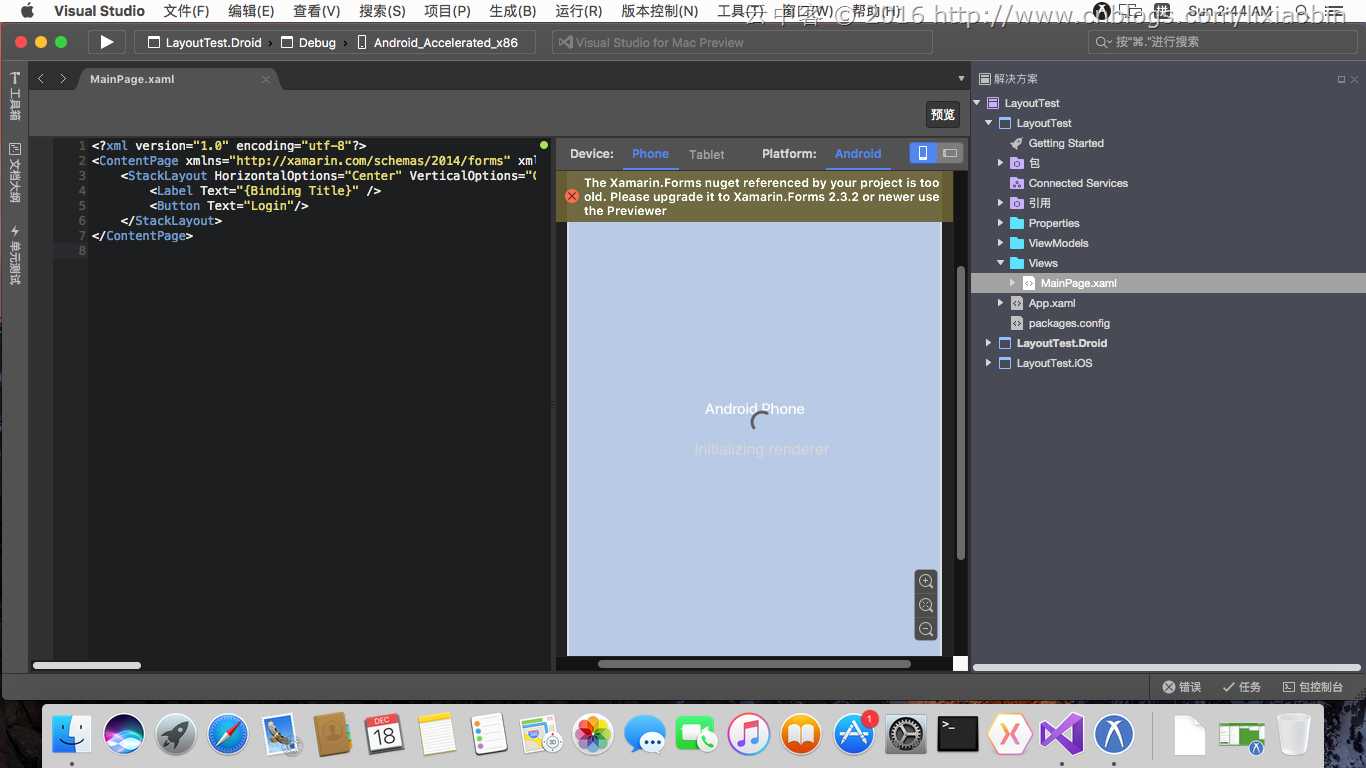1366x768 pixels.
Task: Open the LayoutTest.Droid startup project dropdown
Action: click(204, 42)
